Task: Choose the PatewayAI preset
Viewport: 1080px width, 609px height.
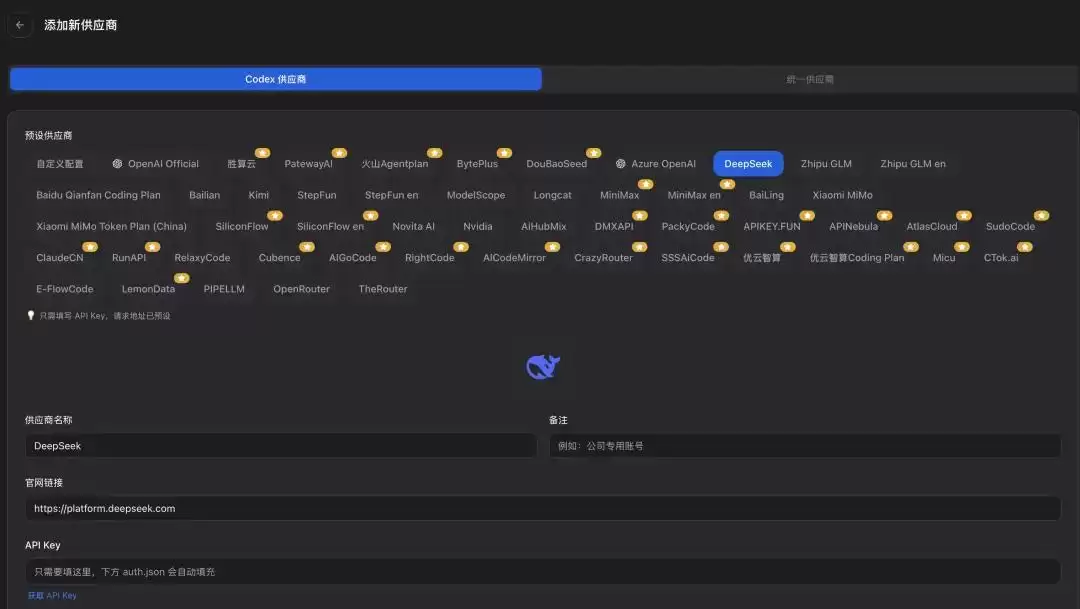Action: coord(309,164)
